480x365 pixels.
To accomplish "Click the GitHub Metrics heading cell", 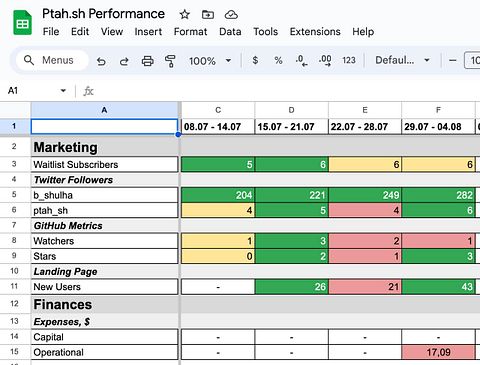I will coord(104,226).
